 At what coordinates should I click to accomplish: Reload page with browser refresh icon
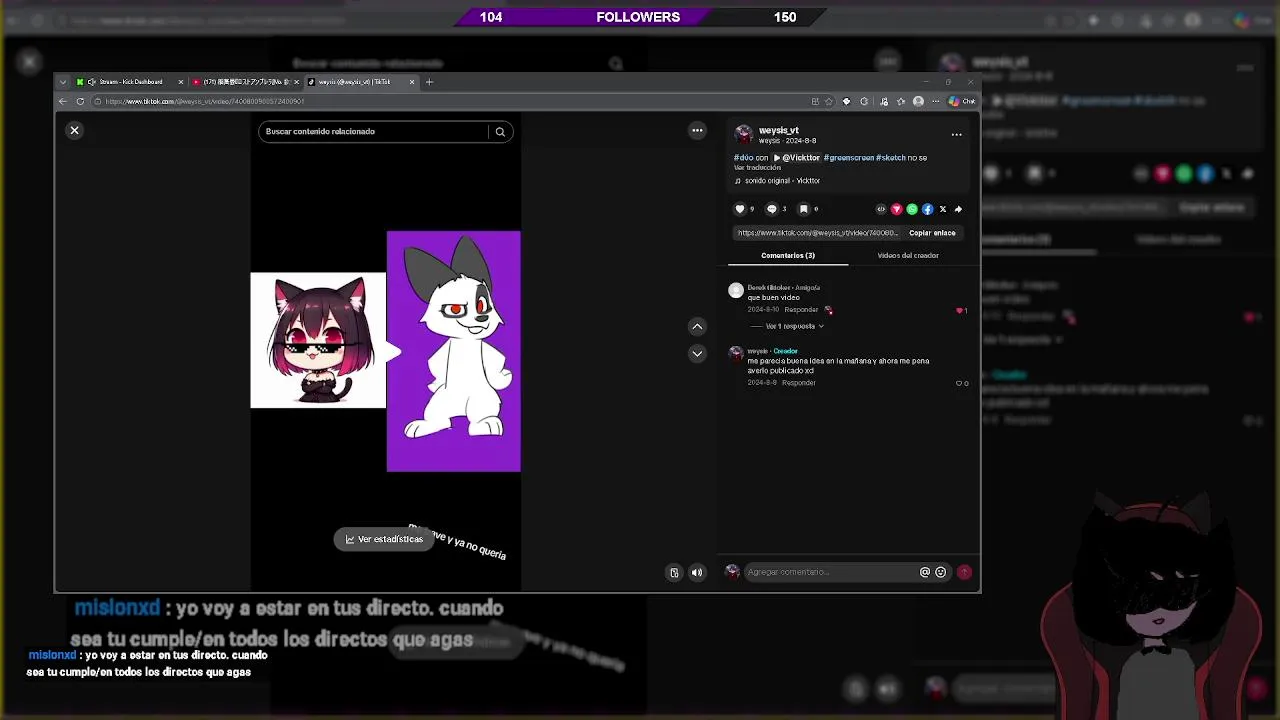click(x=80, y=101)
